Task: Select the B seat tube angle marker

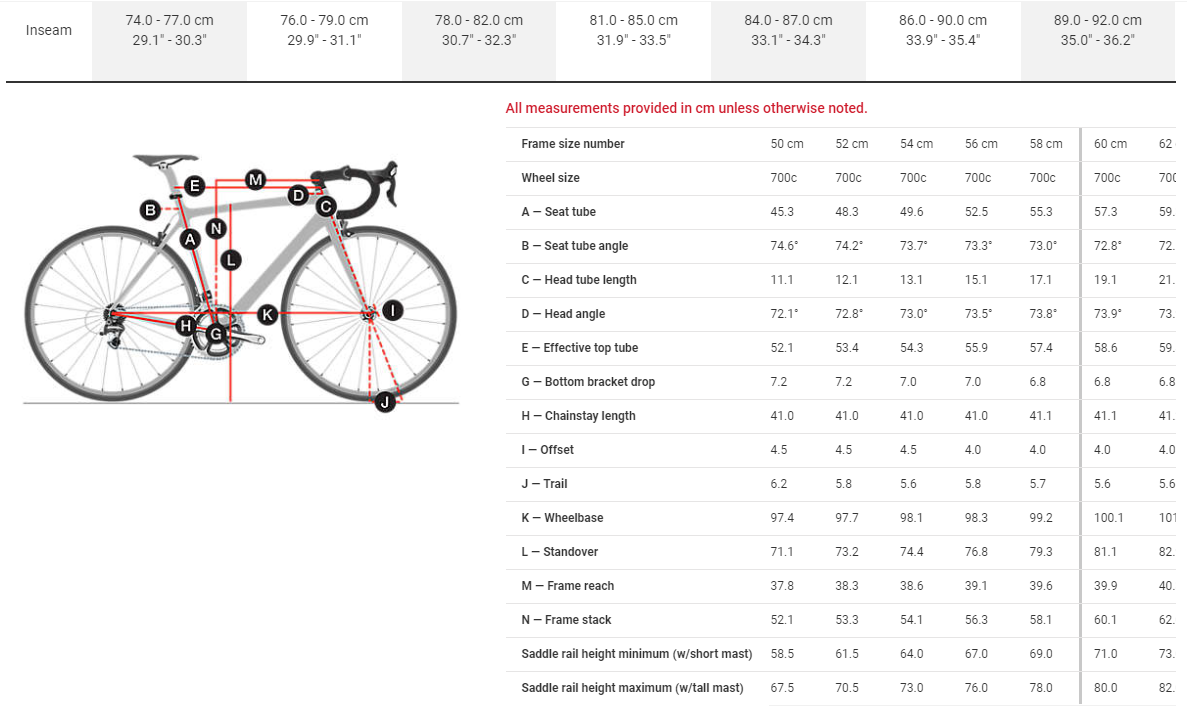Action: tap(150, 210)
